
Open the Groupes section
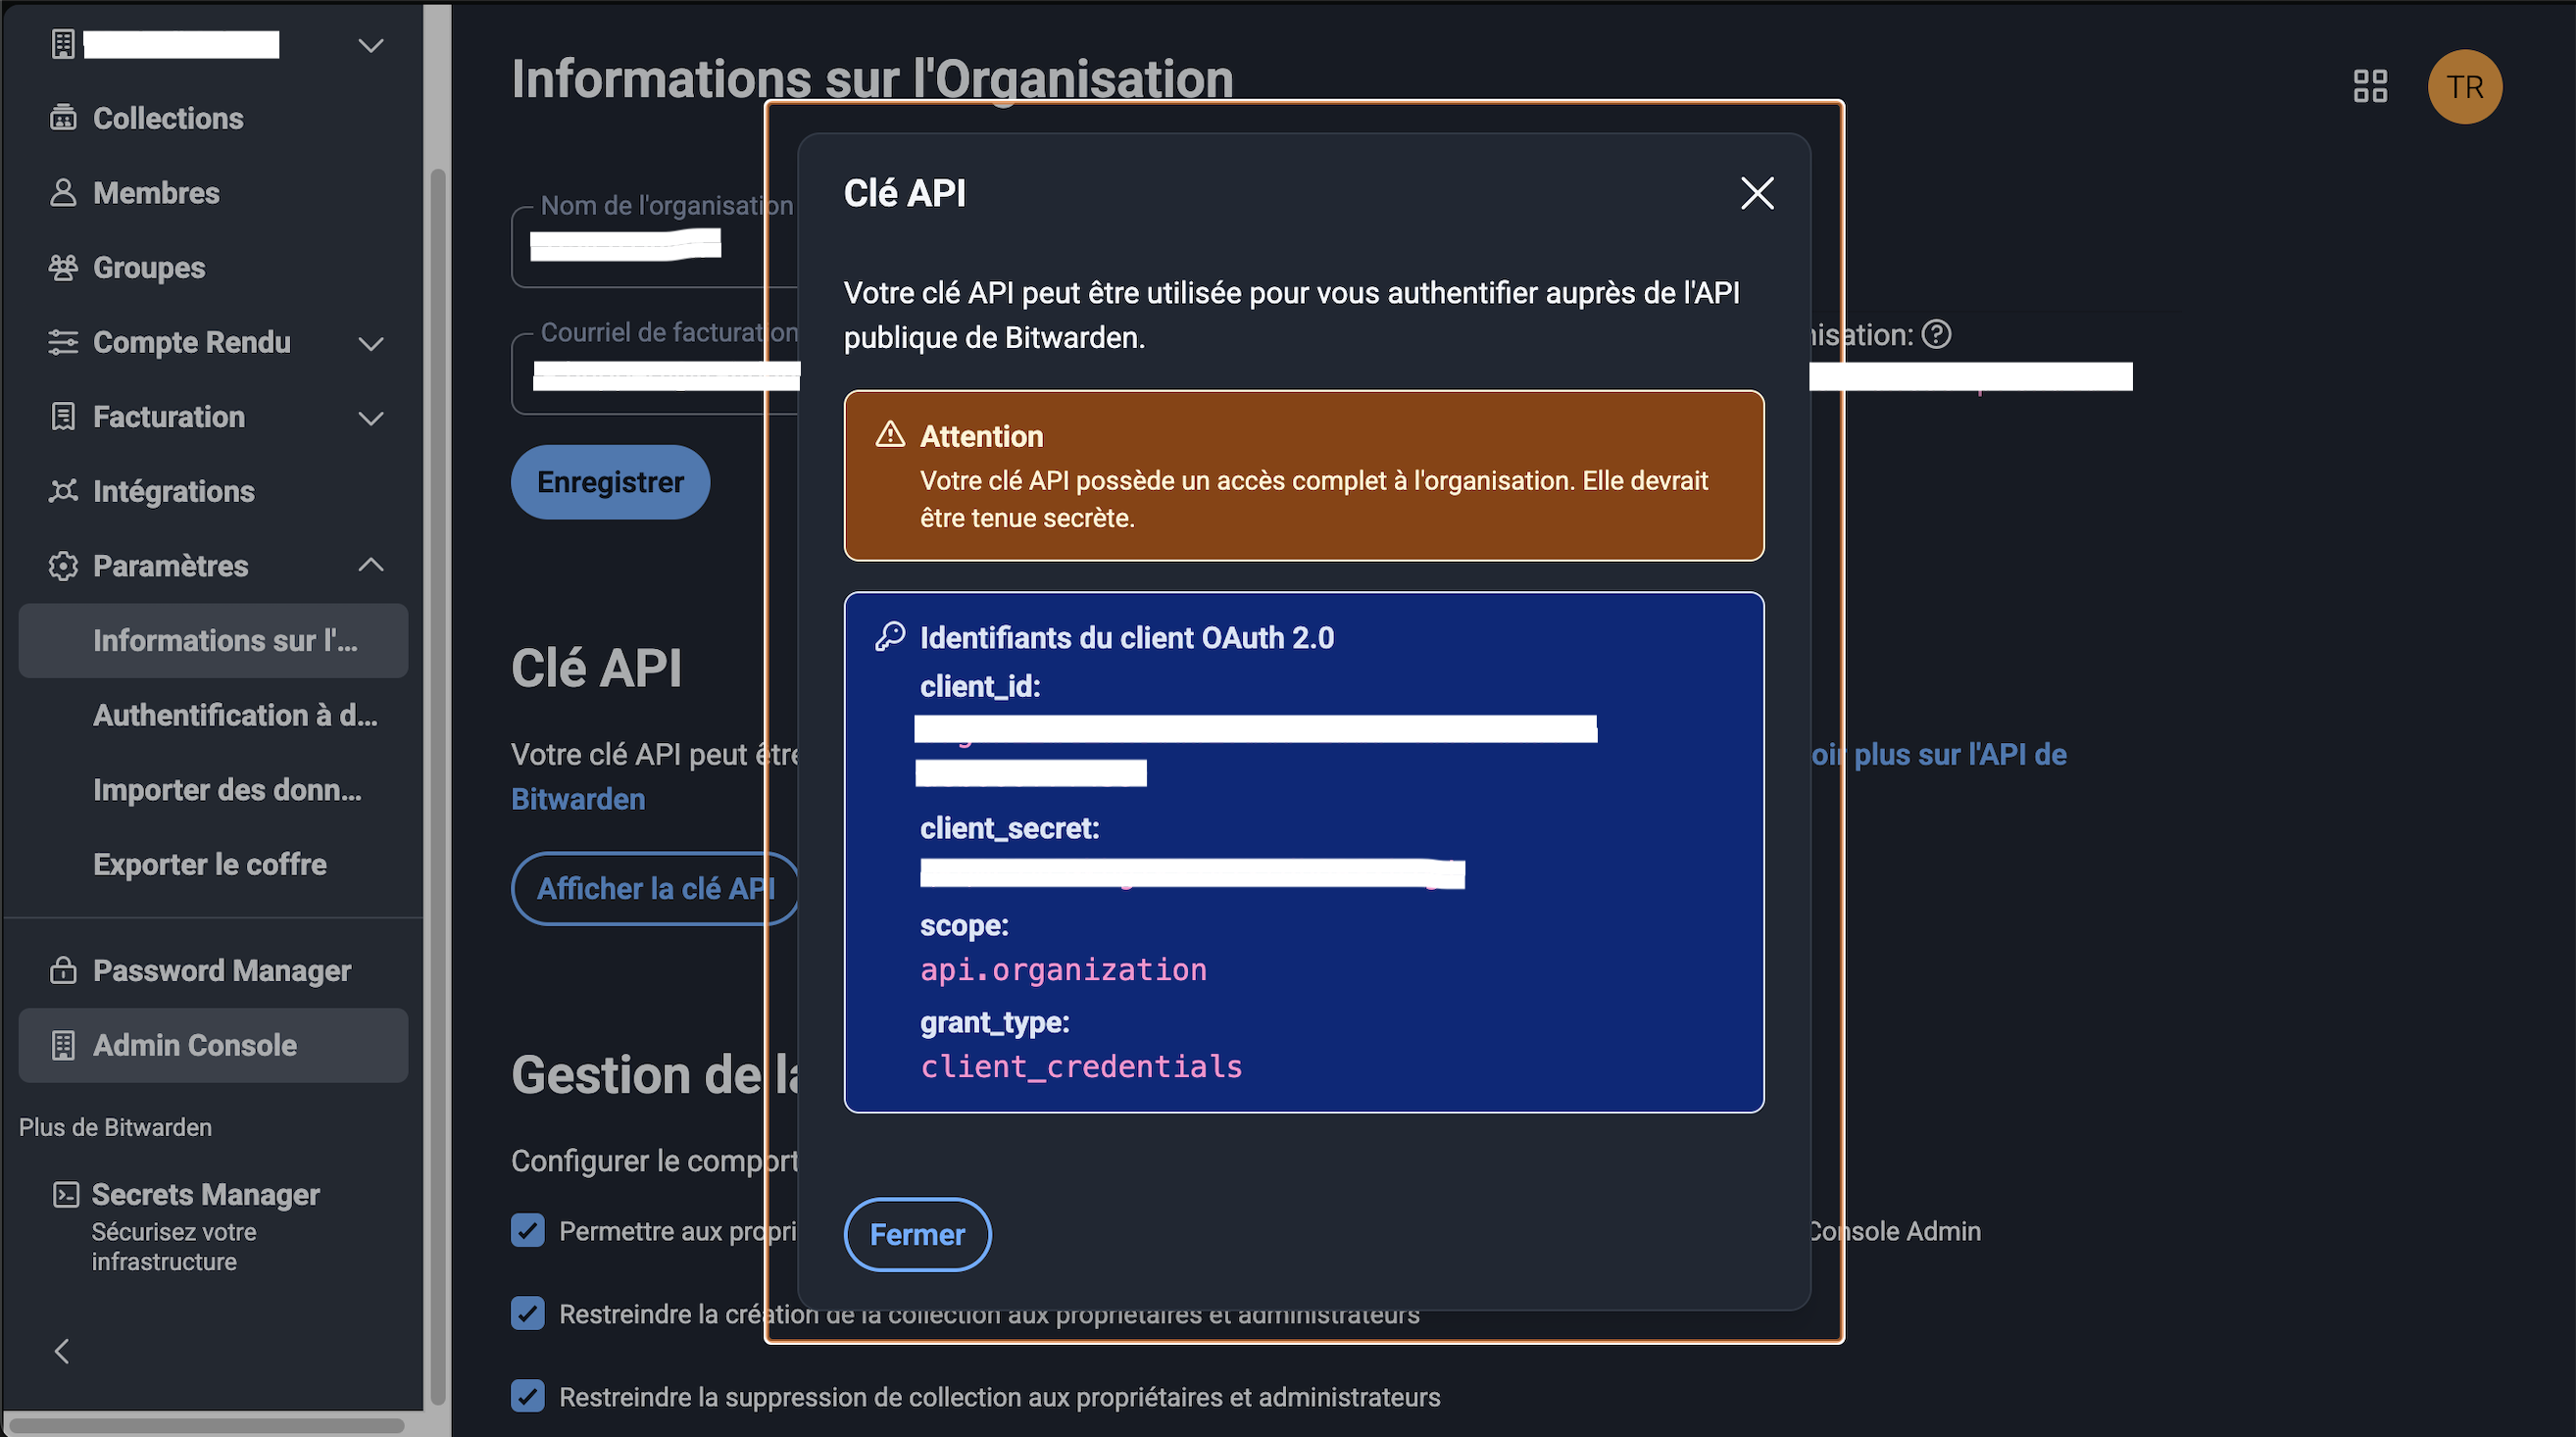click(x=149, y=268)
